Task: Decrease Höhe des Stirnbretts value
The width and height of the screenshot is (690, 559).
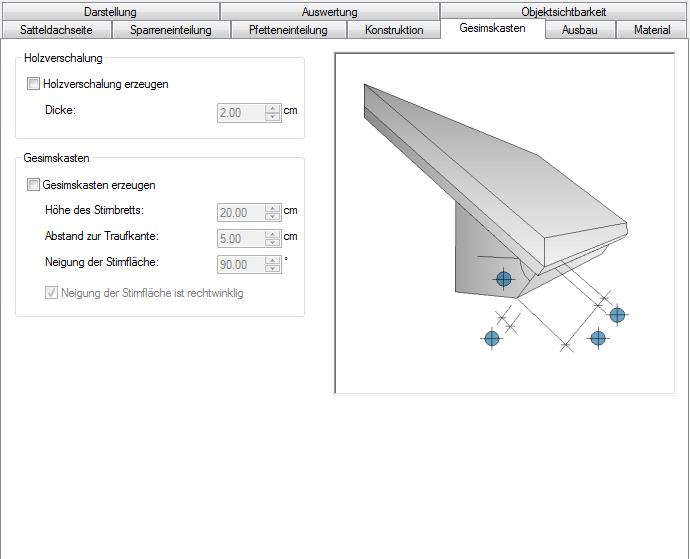Action: pos(273,217)
